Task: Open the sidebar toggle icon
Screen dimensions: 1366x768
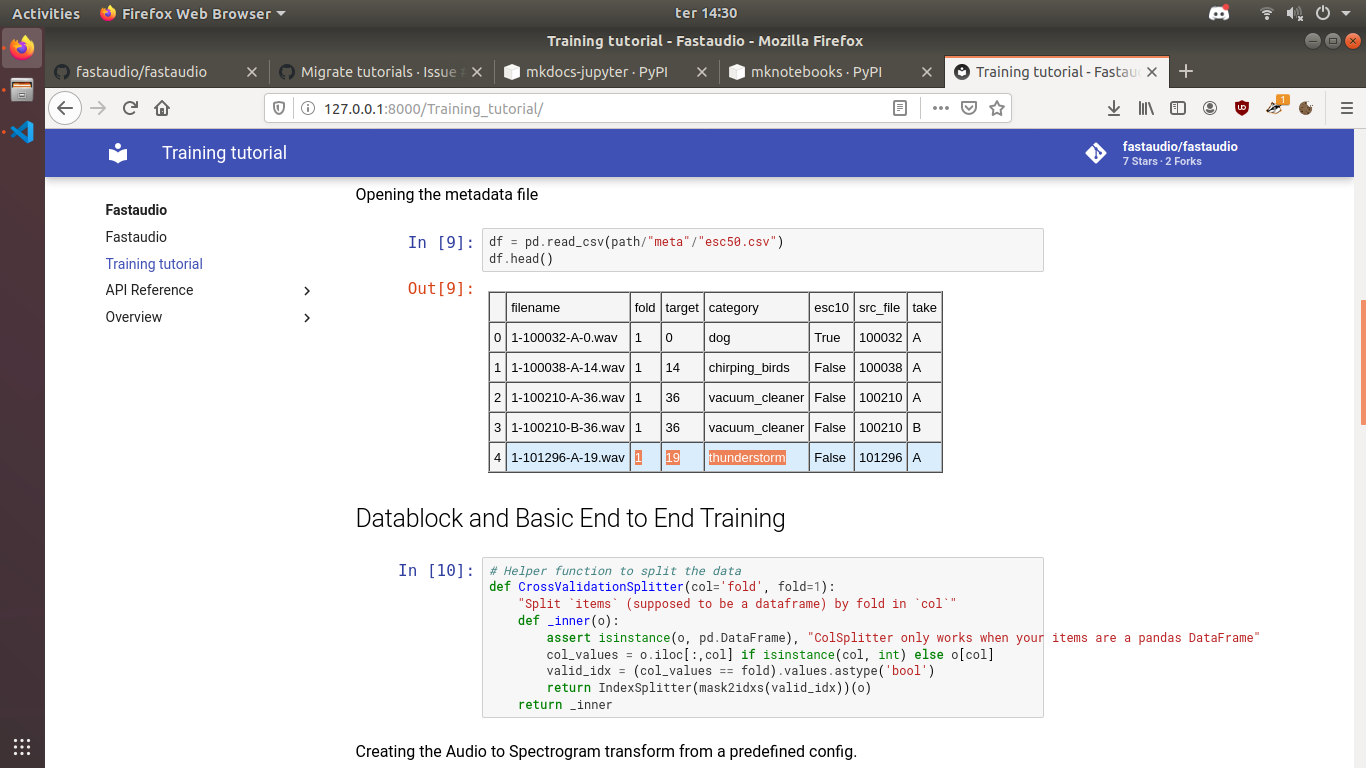Action: coord(1178,108)
